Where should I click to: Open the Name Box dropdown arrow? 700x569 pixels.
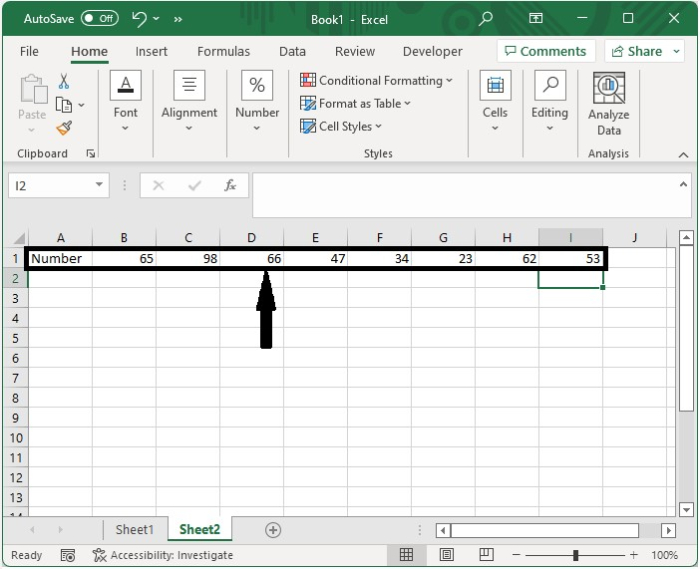[99, 185]
